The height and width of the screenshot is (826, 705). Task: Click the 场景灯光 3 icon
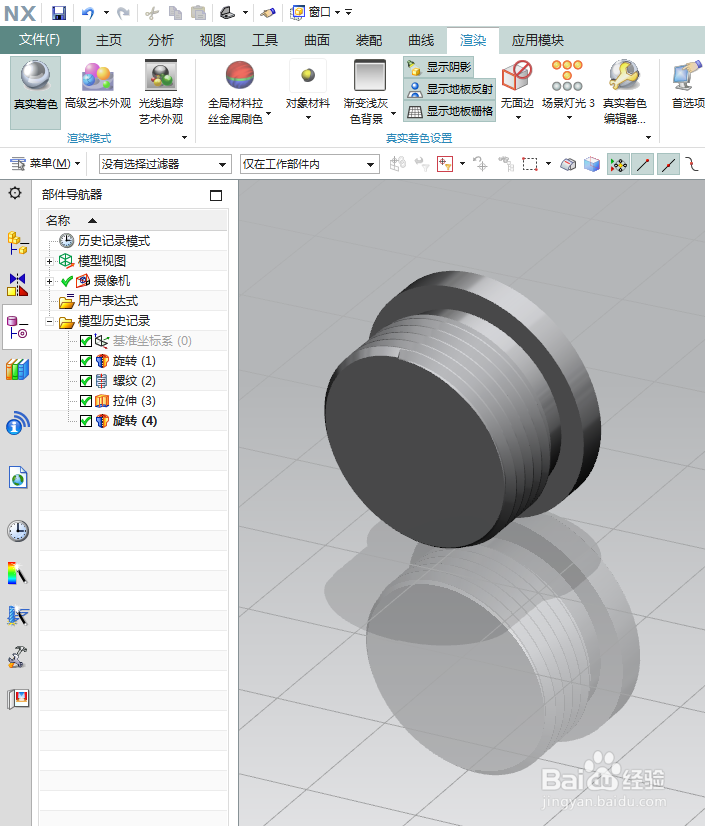pyautogui.click(x=567, y=76)
